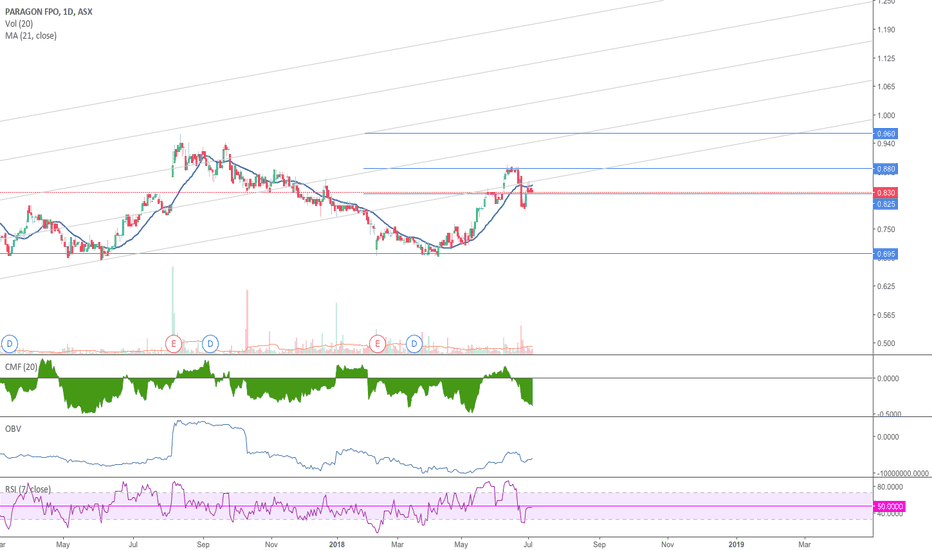This screenshot has height=550, width=932.
Task: Click the 2019 label on the time axis
Action: 736,544
